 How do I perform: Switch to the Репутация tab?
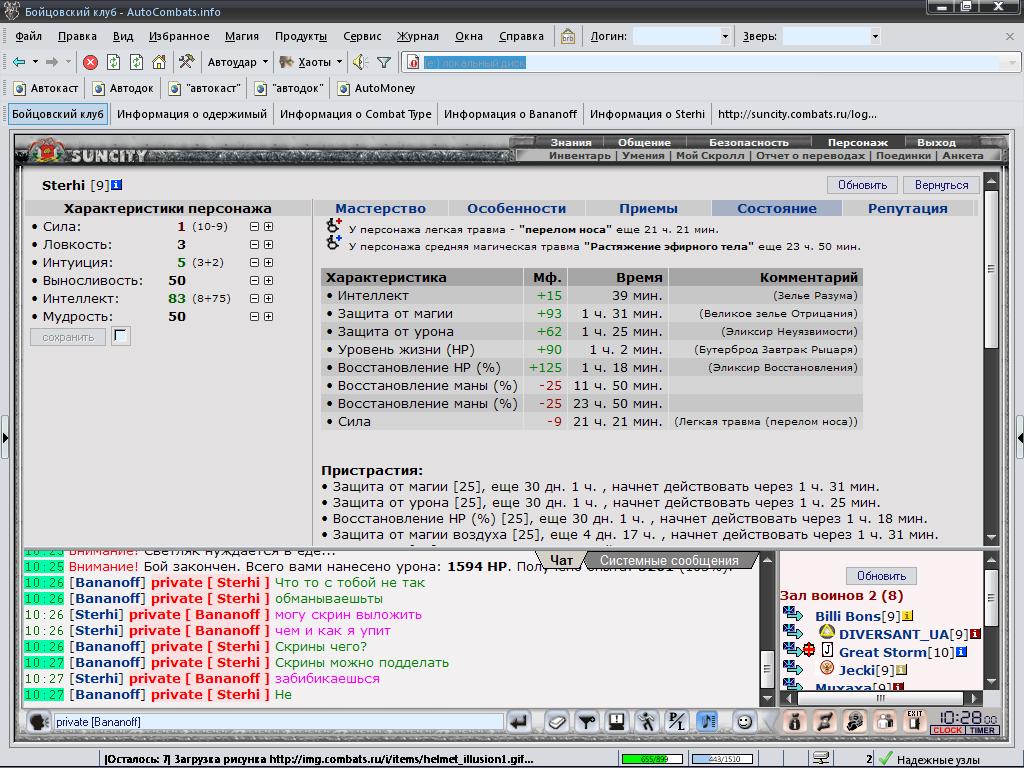pos(907,208)
